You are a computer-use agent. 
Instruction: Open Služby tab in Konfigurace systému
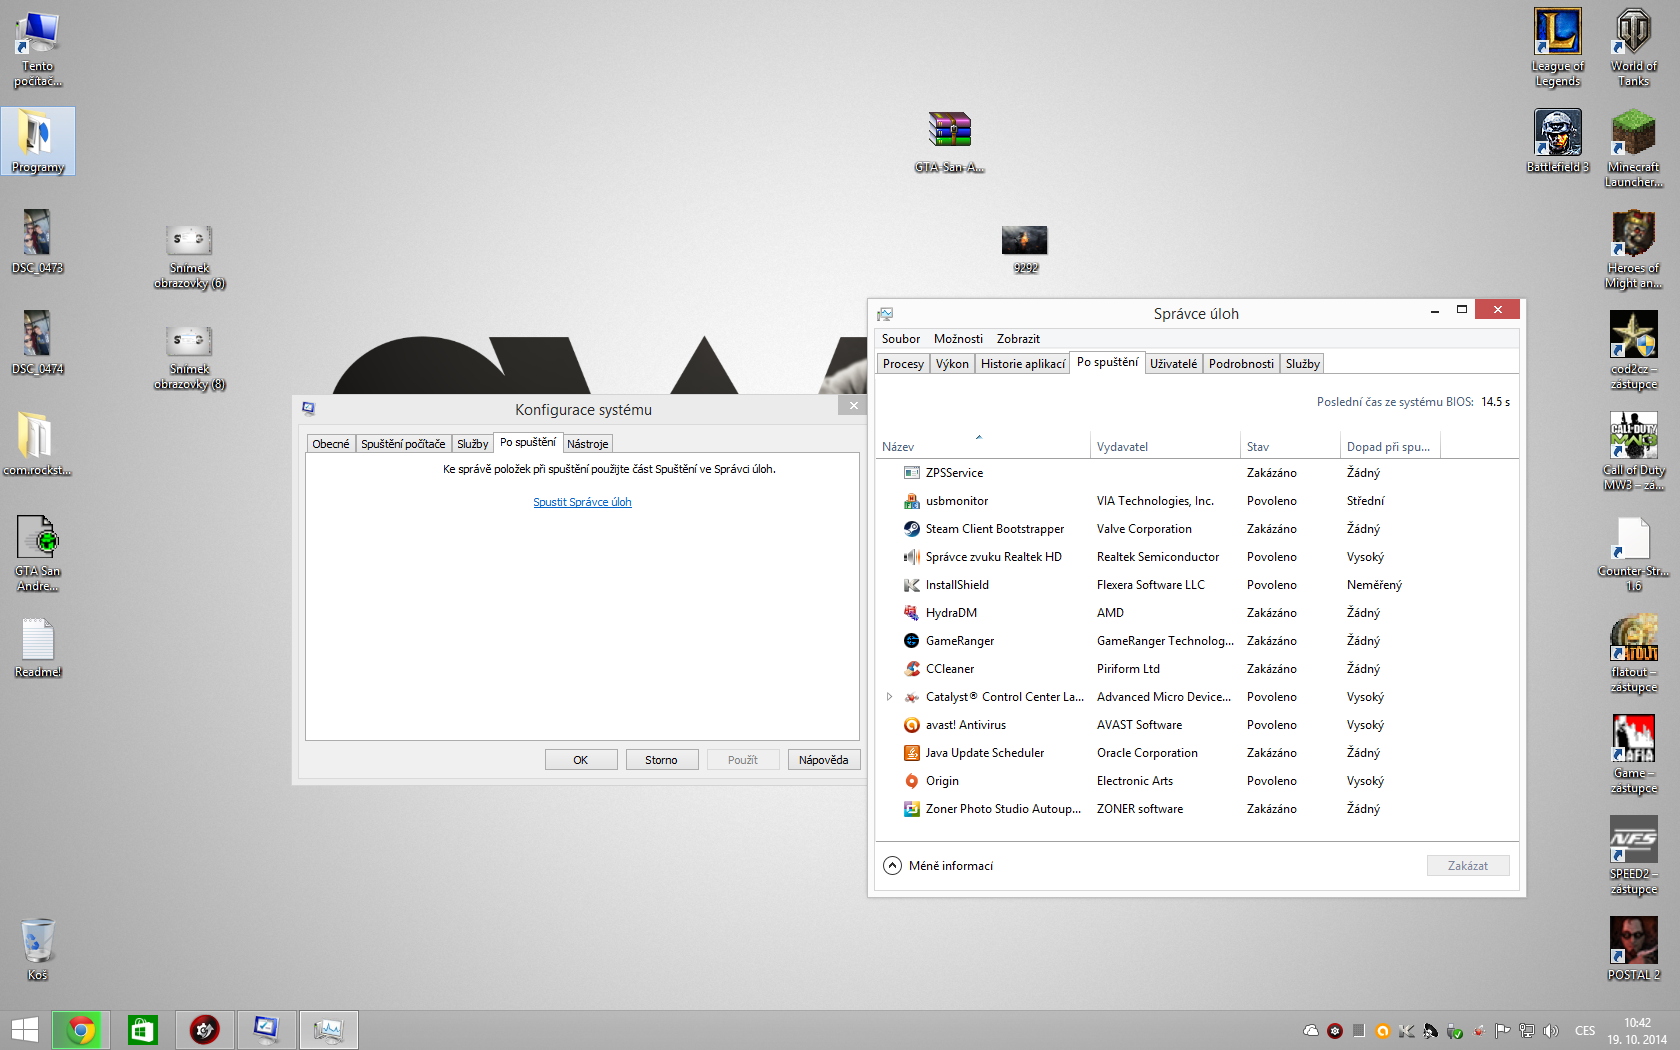(x=473, y=444)
